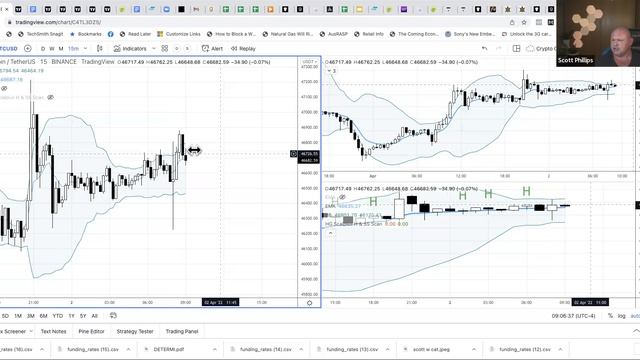Click the add symbol plus icon
The image size is (640, 360).
pos(28,49)
